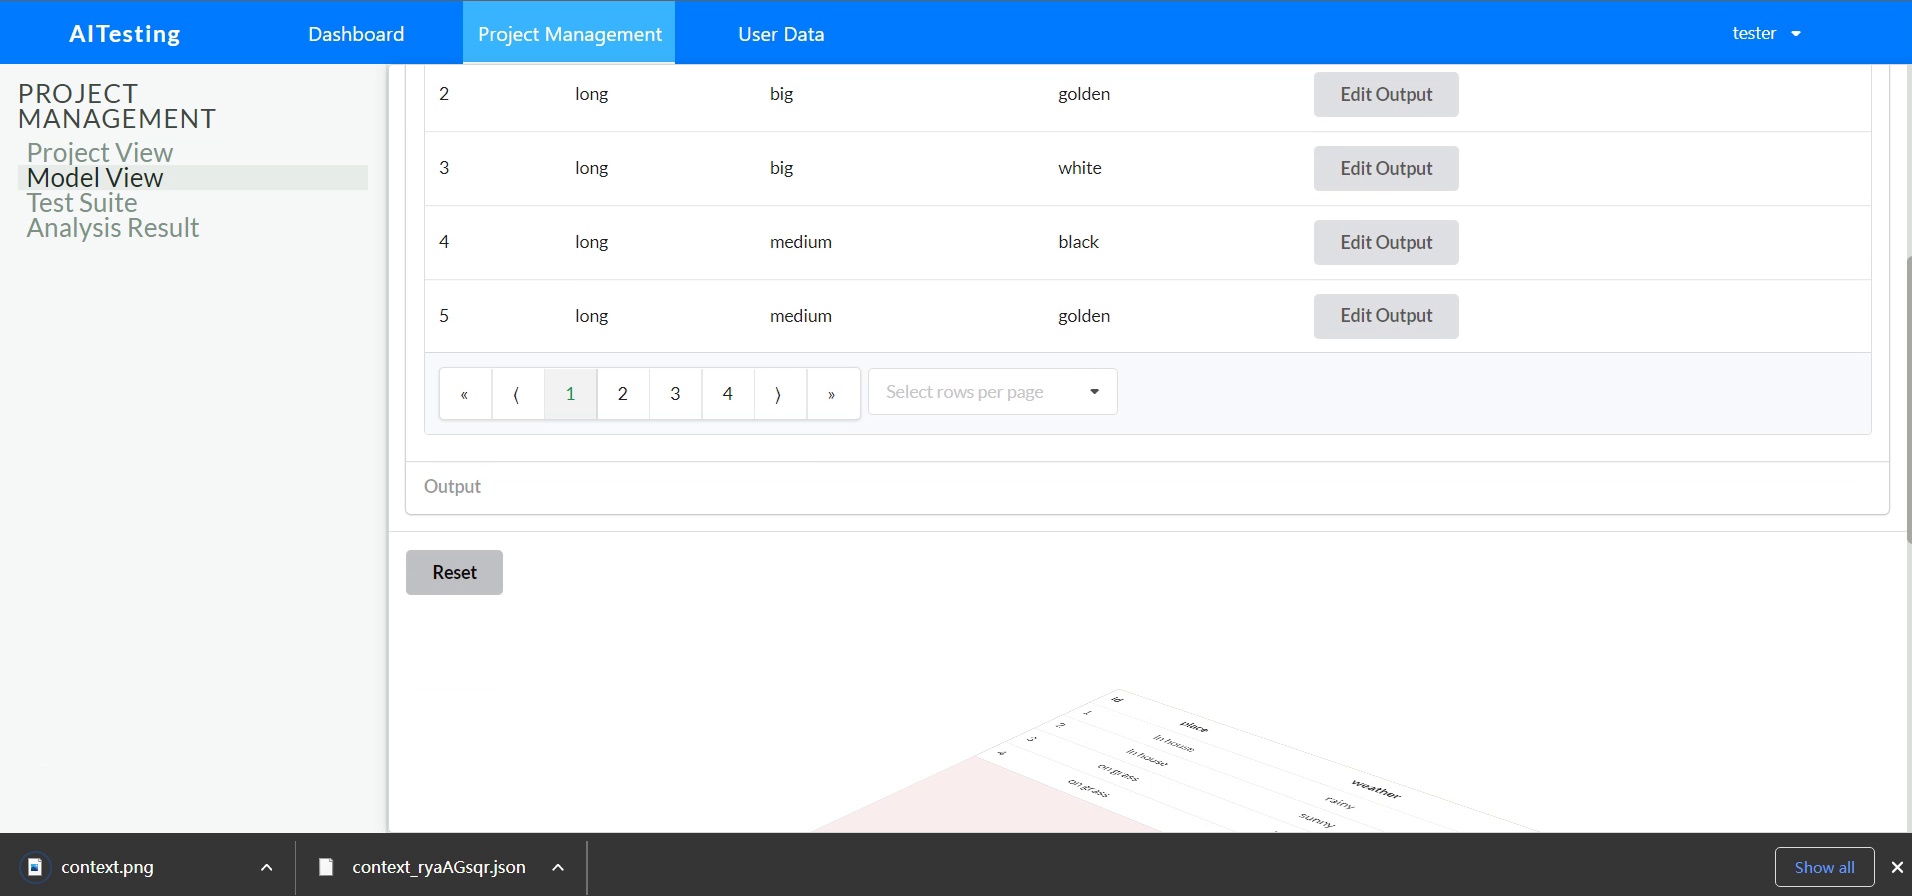
Task: Select Test Suite in sidebar
Action: click(82, 203)
